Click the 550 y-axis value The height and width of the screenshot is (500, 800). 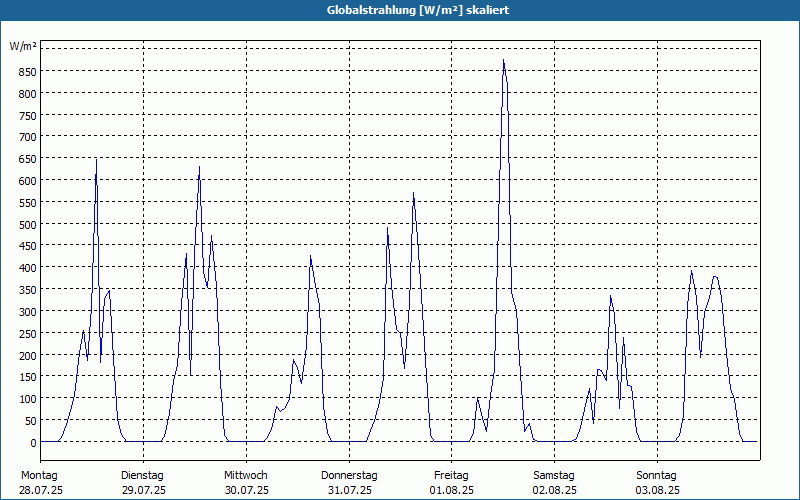(x=28, y=203)
